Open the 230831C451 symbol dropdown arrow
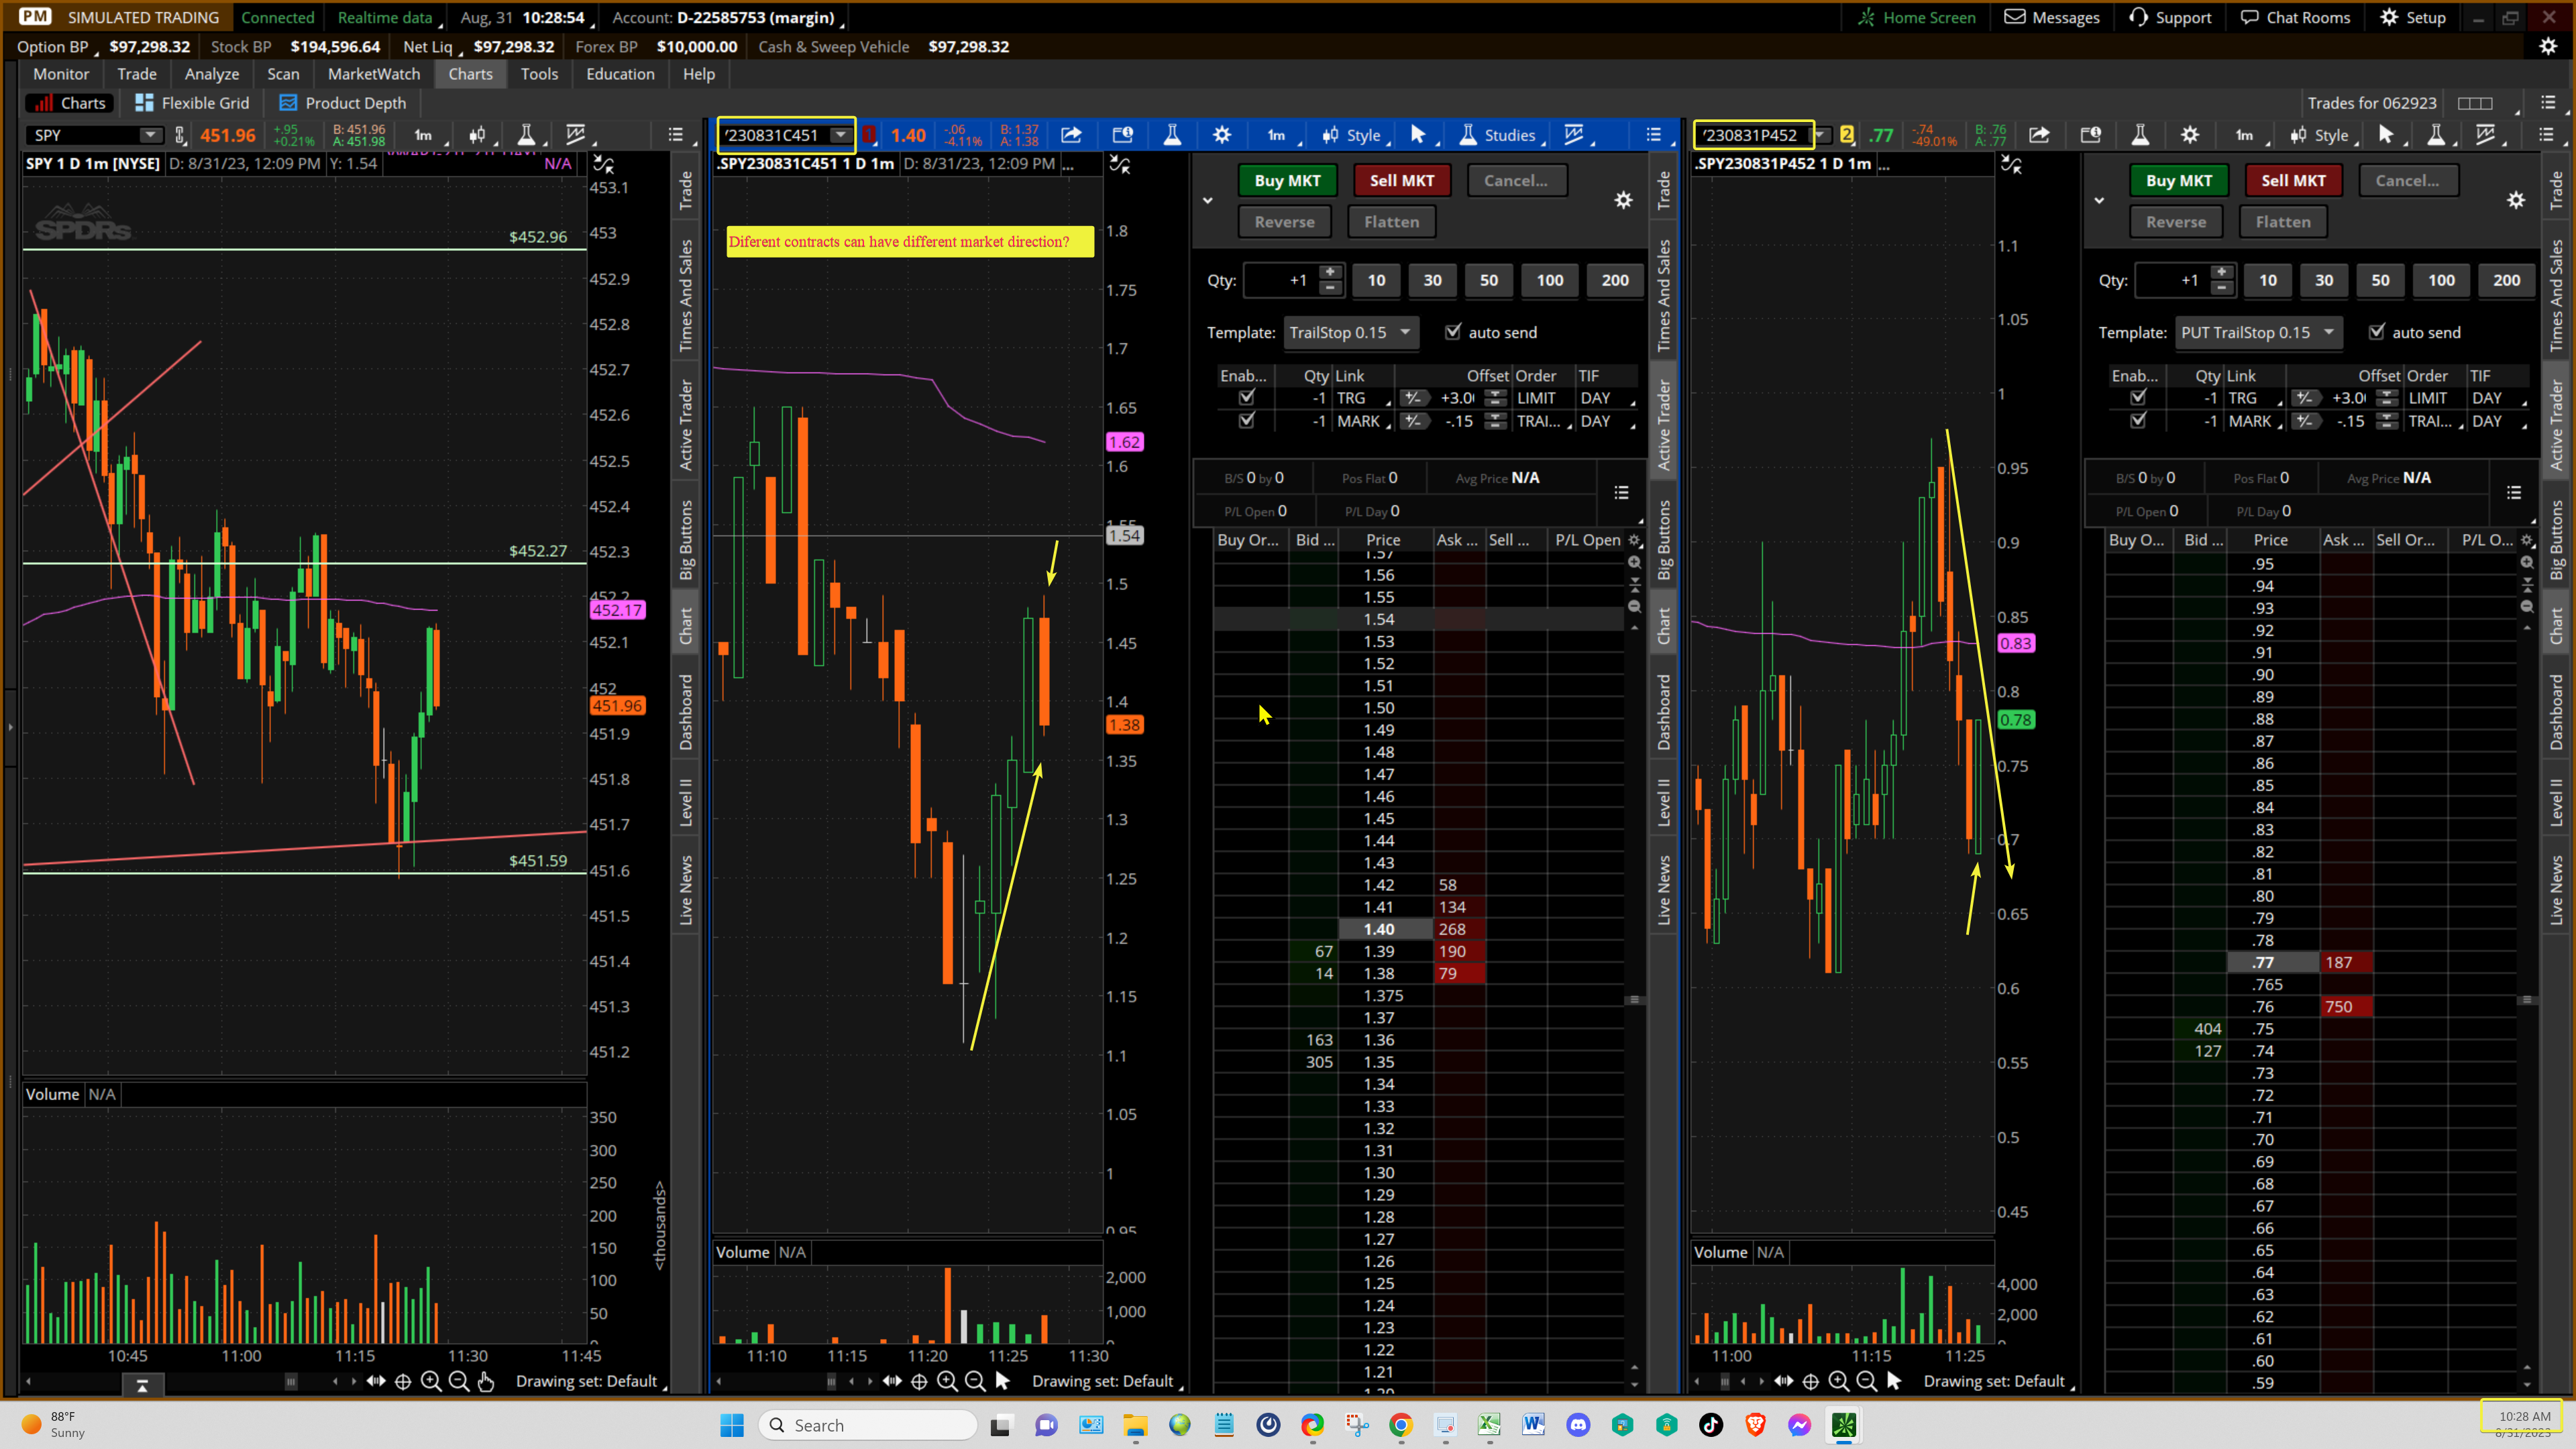The width and height of the screenshot is (2576, 1449). point(841,135)
